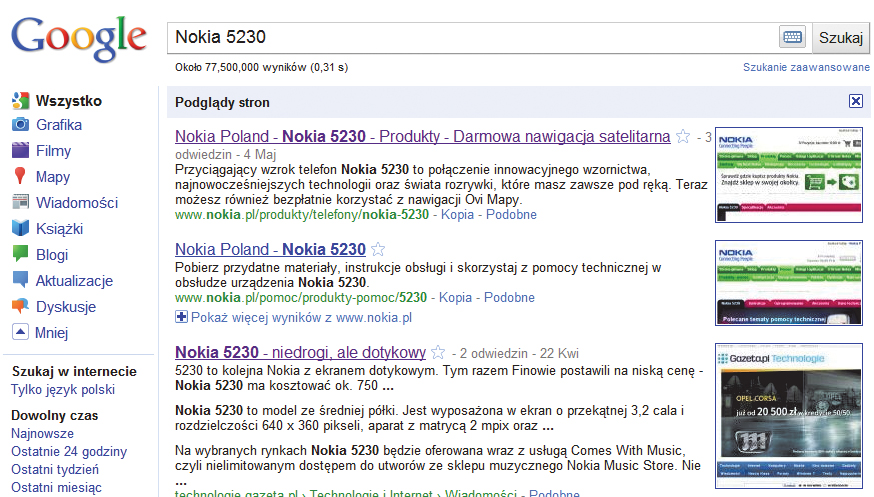
Task: Click the on-screen keyboard icon in search box
Action: [792, 38]
